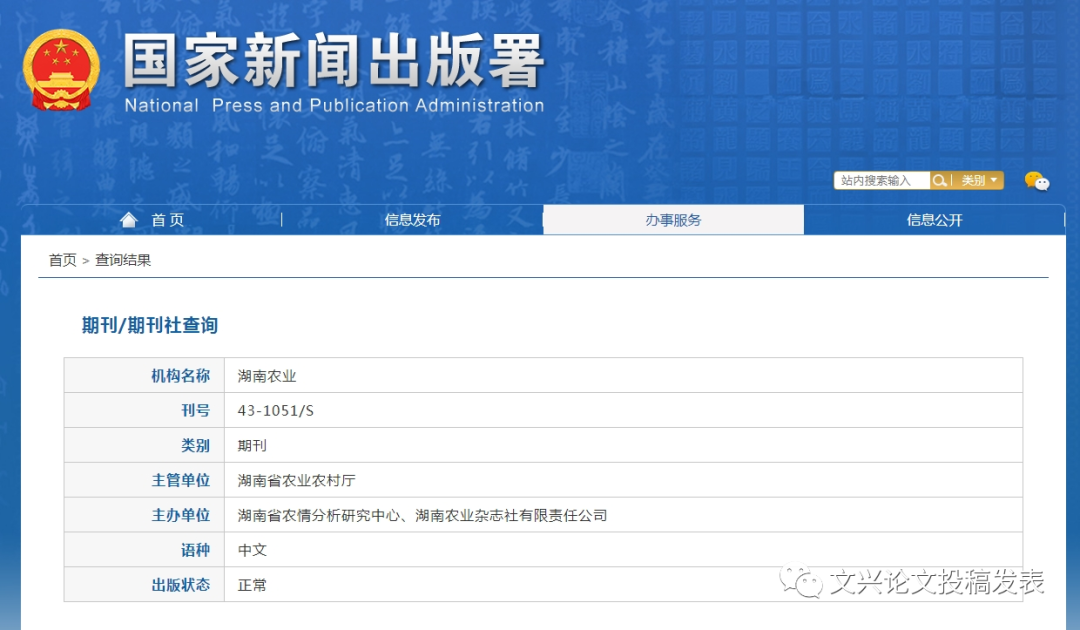Open the 类别 search category dropdown
Screen dimensions: 1080x630
point(979,180)
